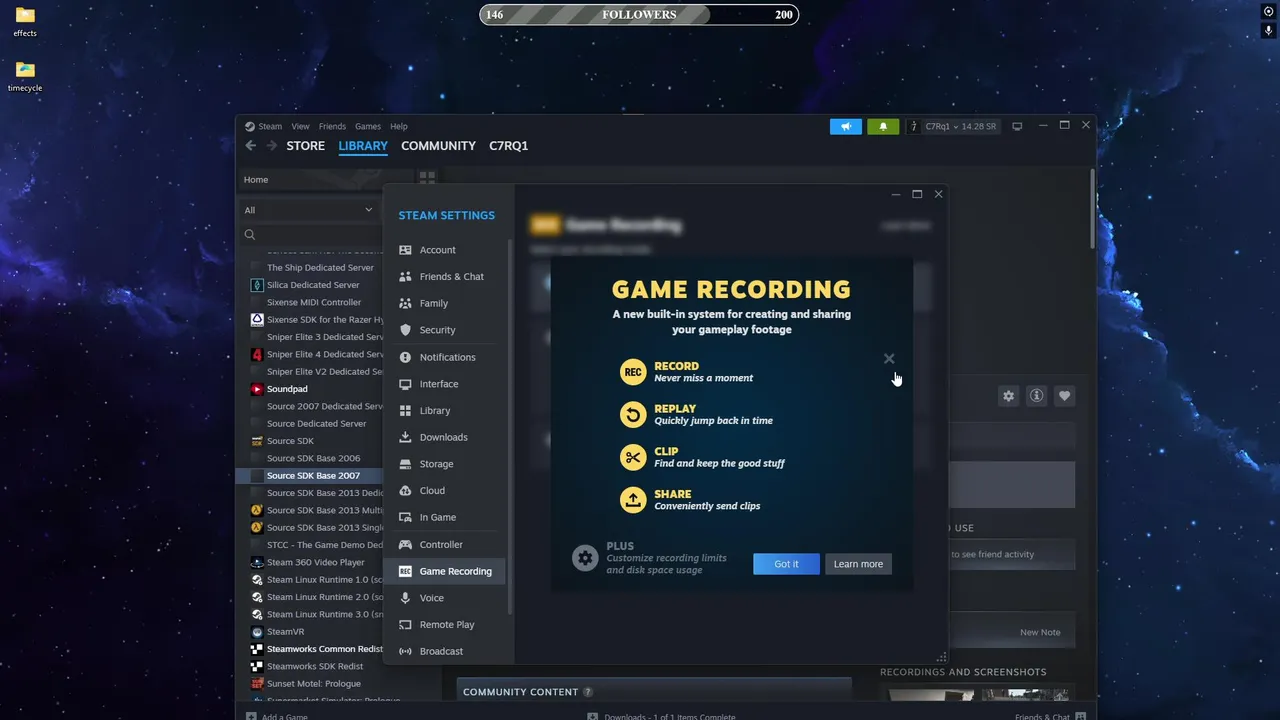Select Source SDK Base 2006 row

point(312,458)
